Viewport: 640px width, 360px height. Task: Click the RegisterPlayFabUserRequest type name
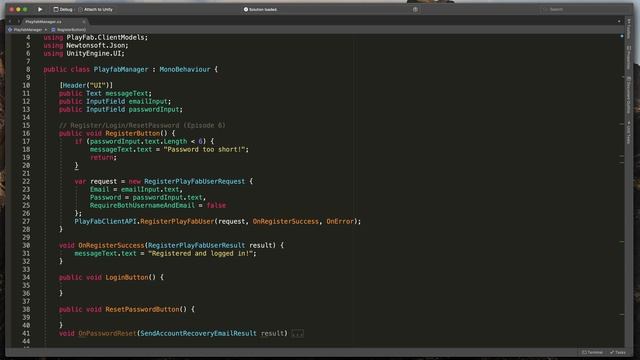coord(195,181)
